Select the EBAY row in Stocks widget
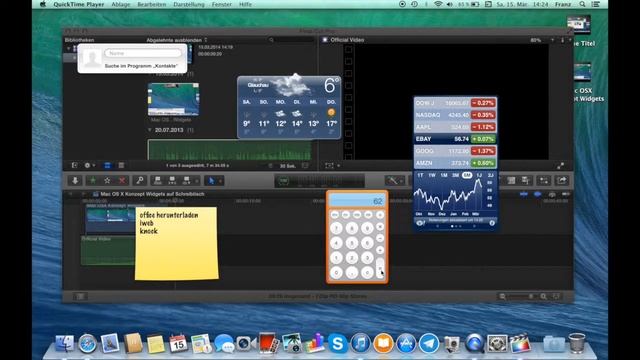Screen dimensions: 640x360 pos(455,139)
